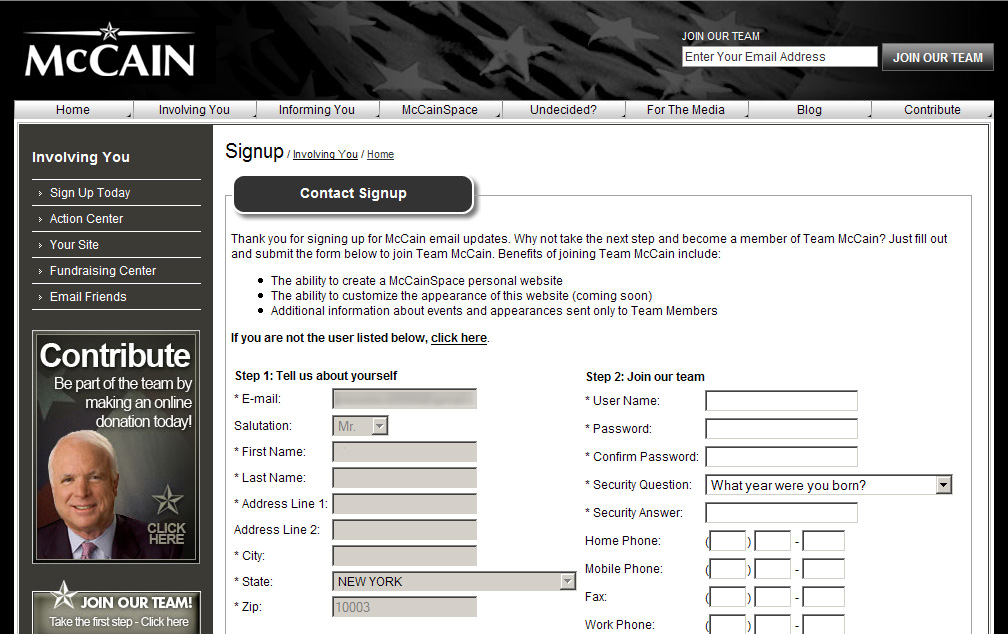Open the Involving You menu
The height and width of the screenshot is (634, 1008).
[x=194, y=110]
